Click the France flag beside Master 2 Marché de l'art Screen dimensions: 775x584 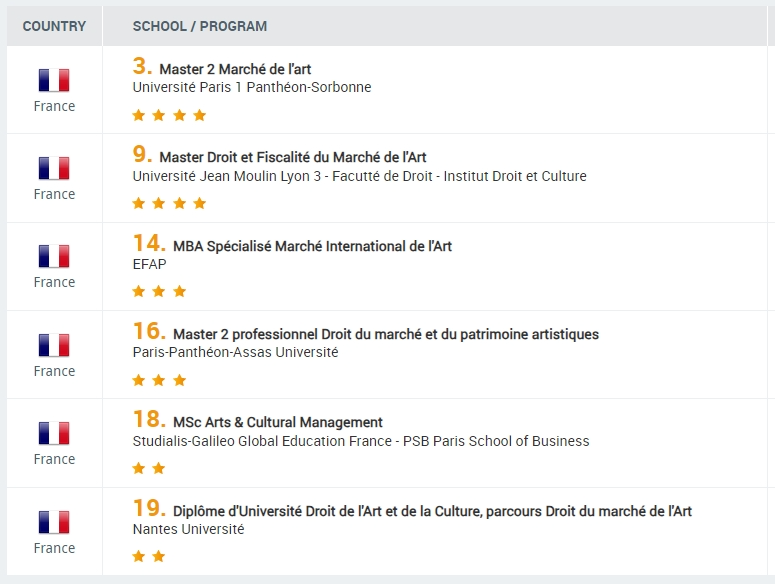pyautogui.click(x=54, y=80)
